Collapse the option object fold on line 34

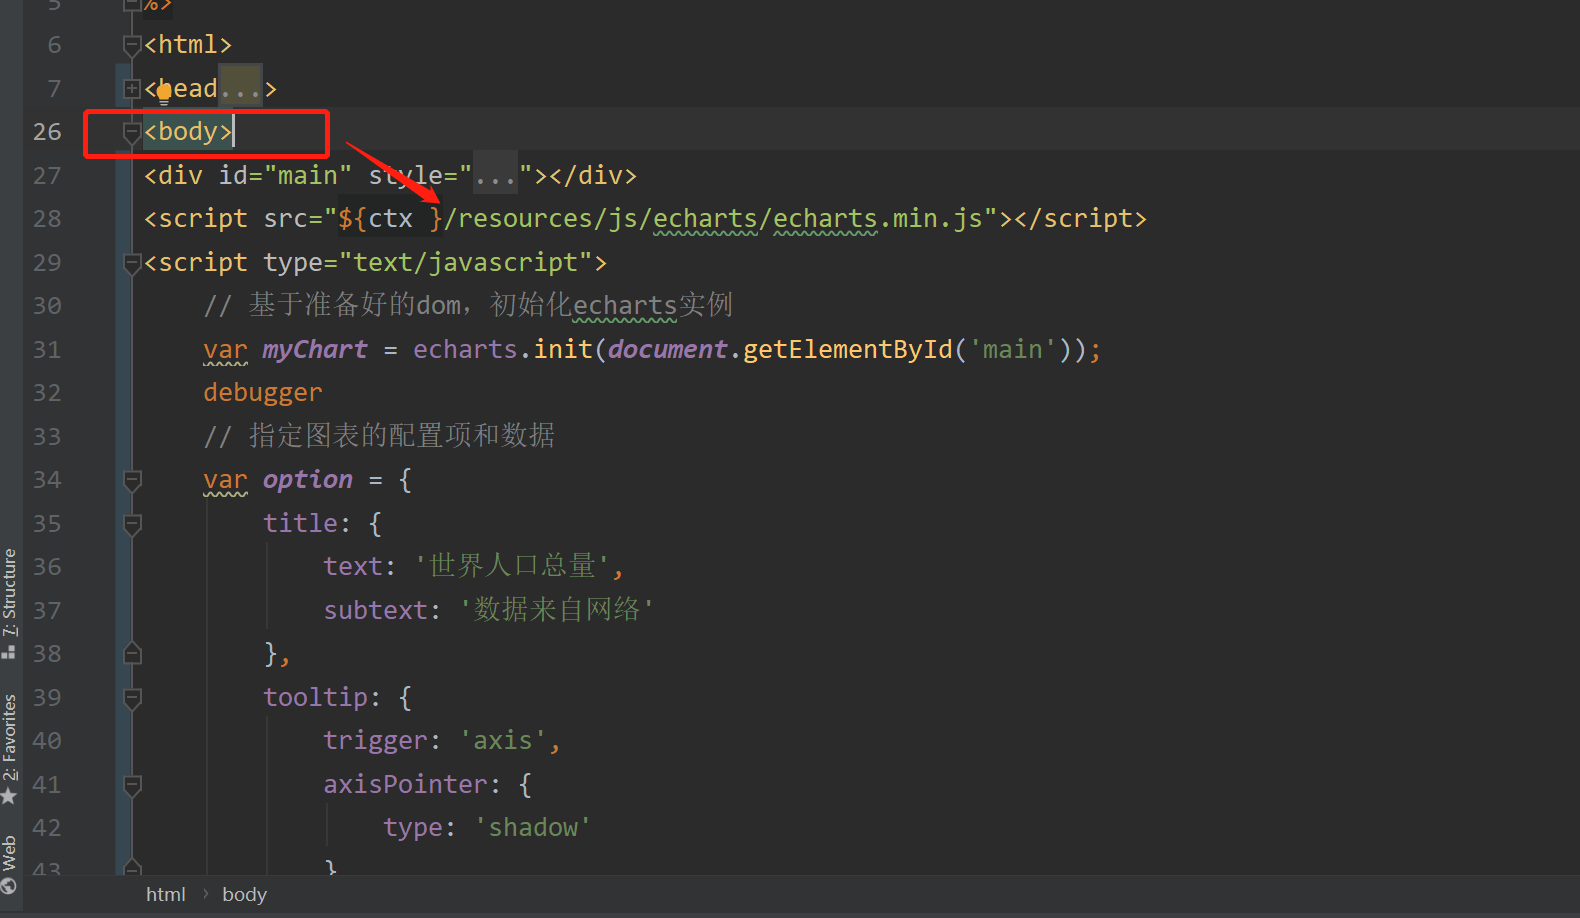point(132,480)
